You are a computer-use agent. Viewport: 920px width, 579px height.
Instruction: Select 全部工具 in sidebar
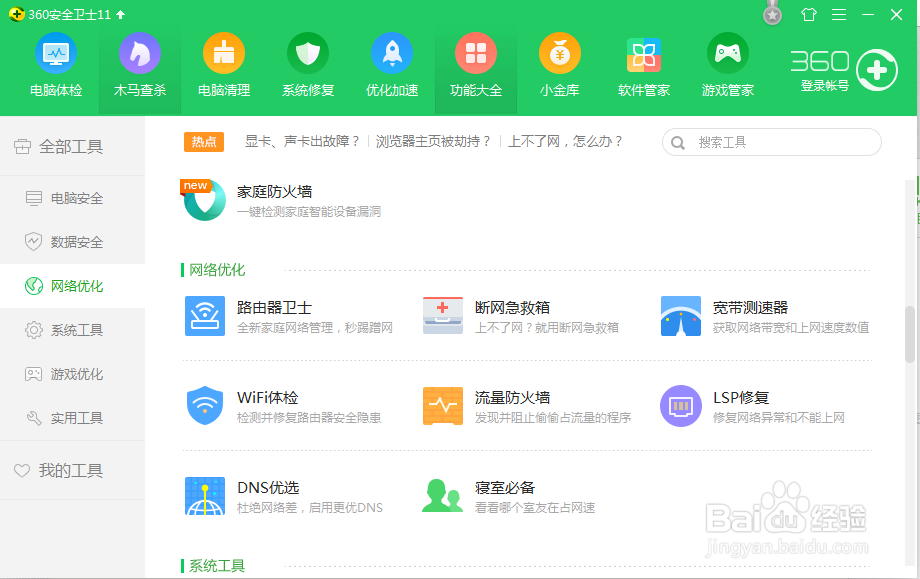click(72, 146)
